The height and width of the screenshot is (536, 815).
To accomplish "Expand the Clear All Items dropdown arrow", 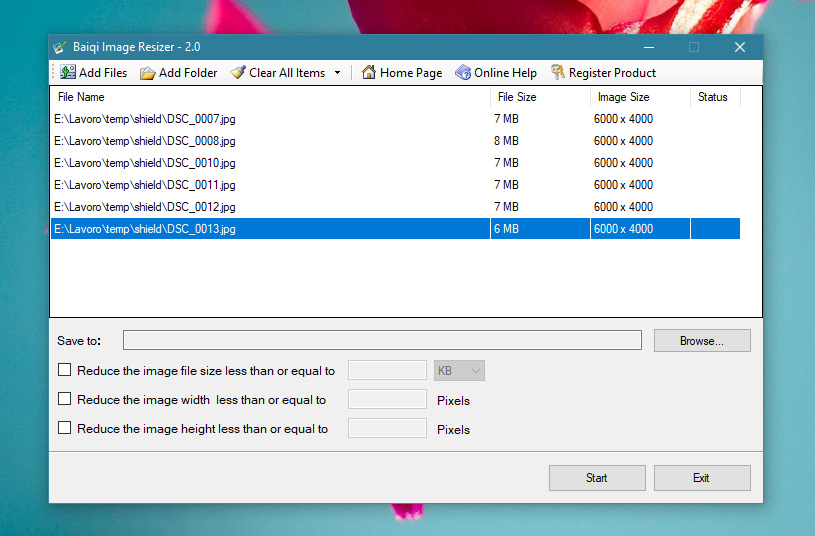I will coord(337,73).
